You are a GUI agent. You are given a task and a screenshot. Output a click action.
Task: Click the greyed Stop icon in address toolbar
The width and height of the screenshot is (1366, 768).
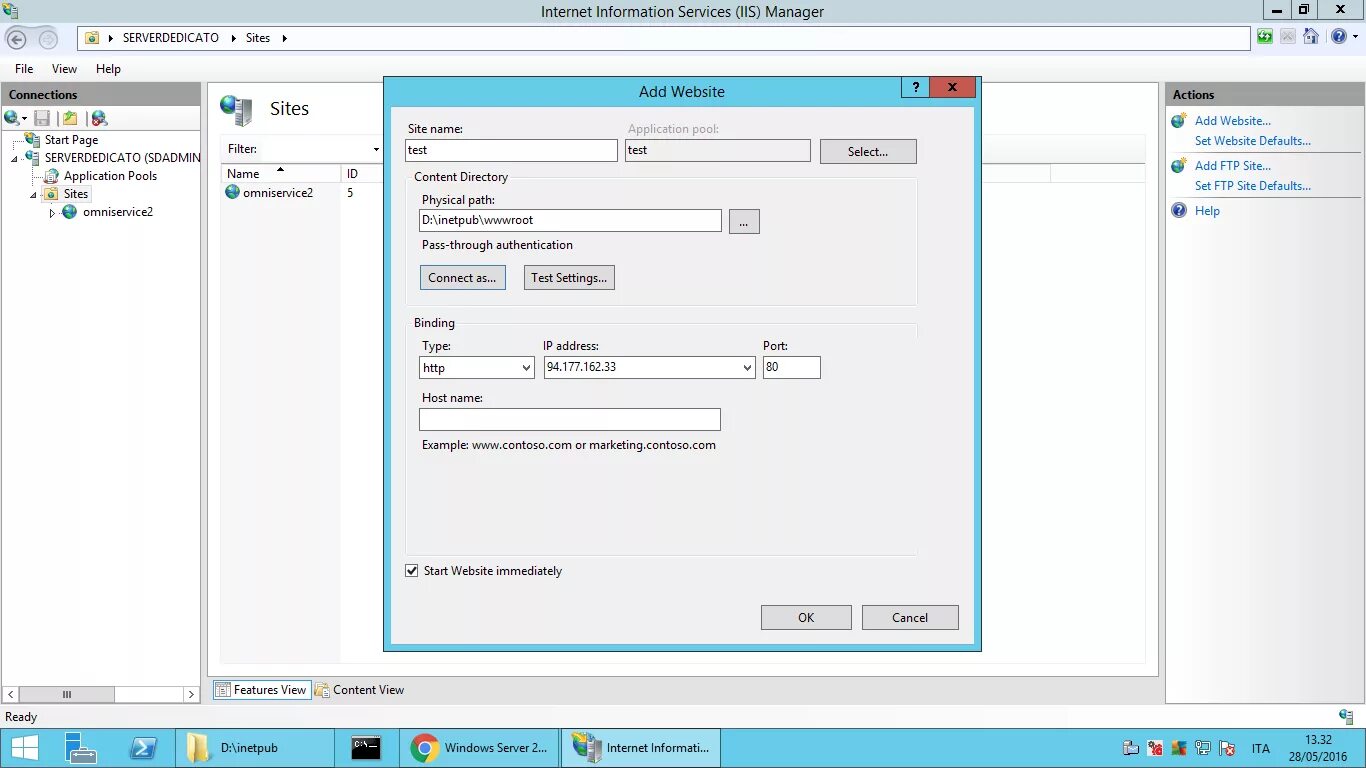1288,37
